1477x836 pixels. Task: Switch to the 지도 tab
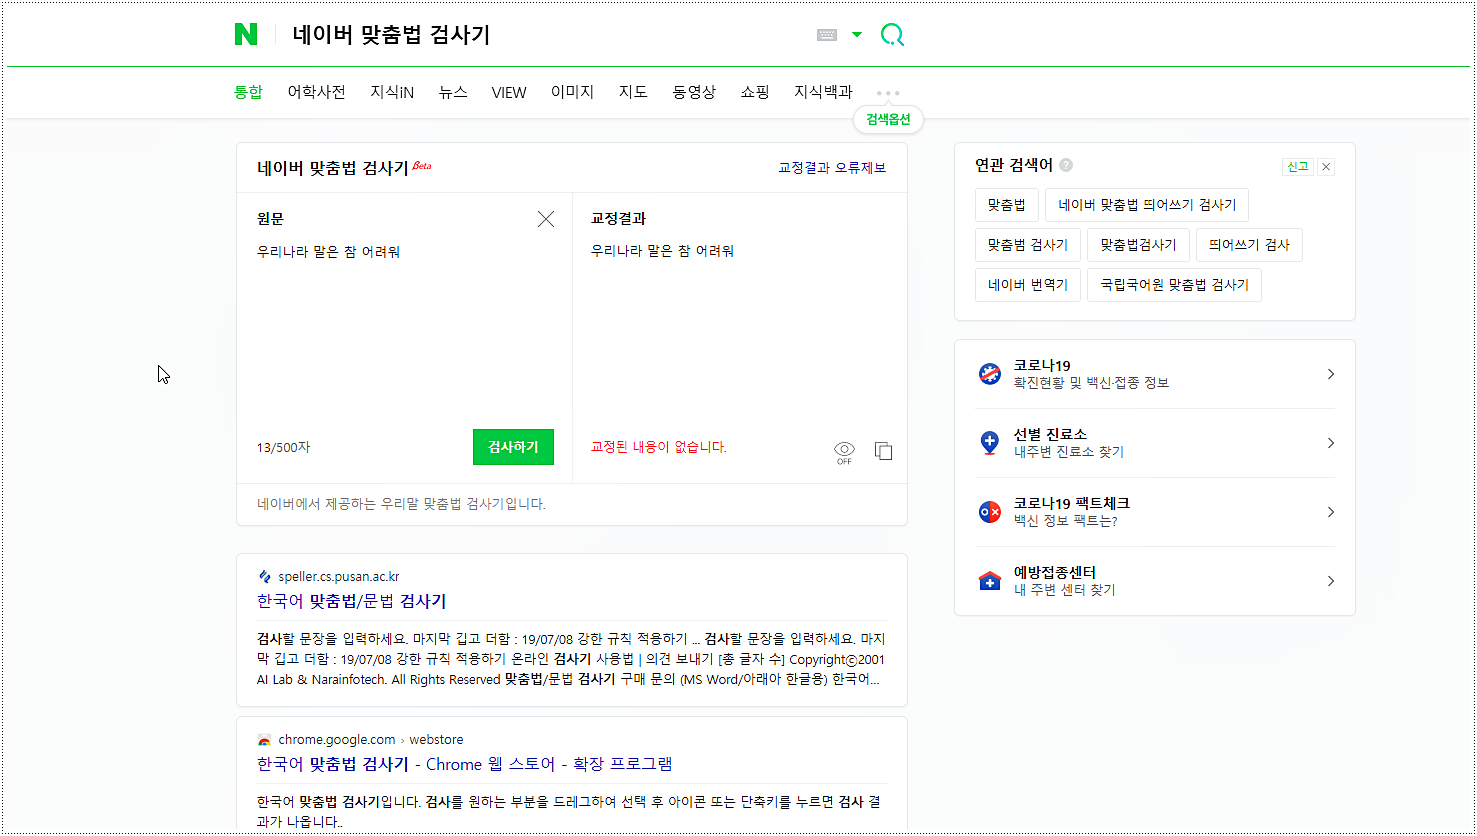pos(633,92)
